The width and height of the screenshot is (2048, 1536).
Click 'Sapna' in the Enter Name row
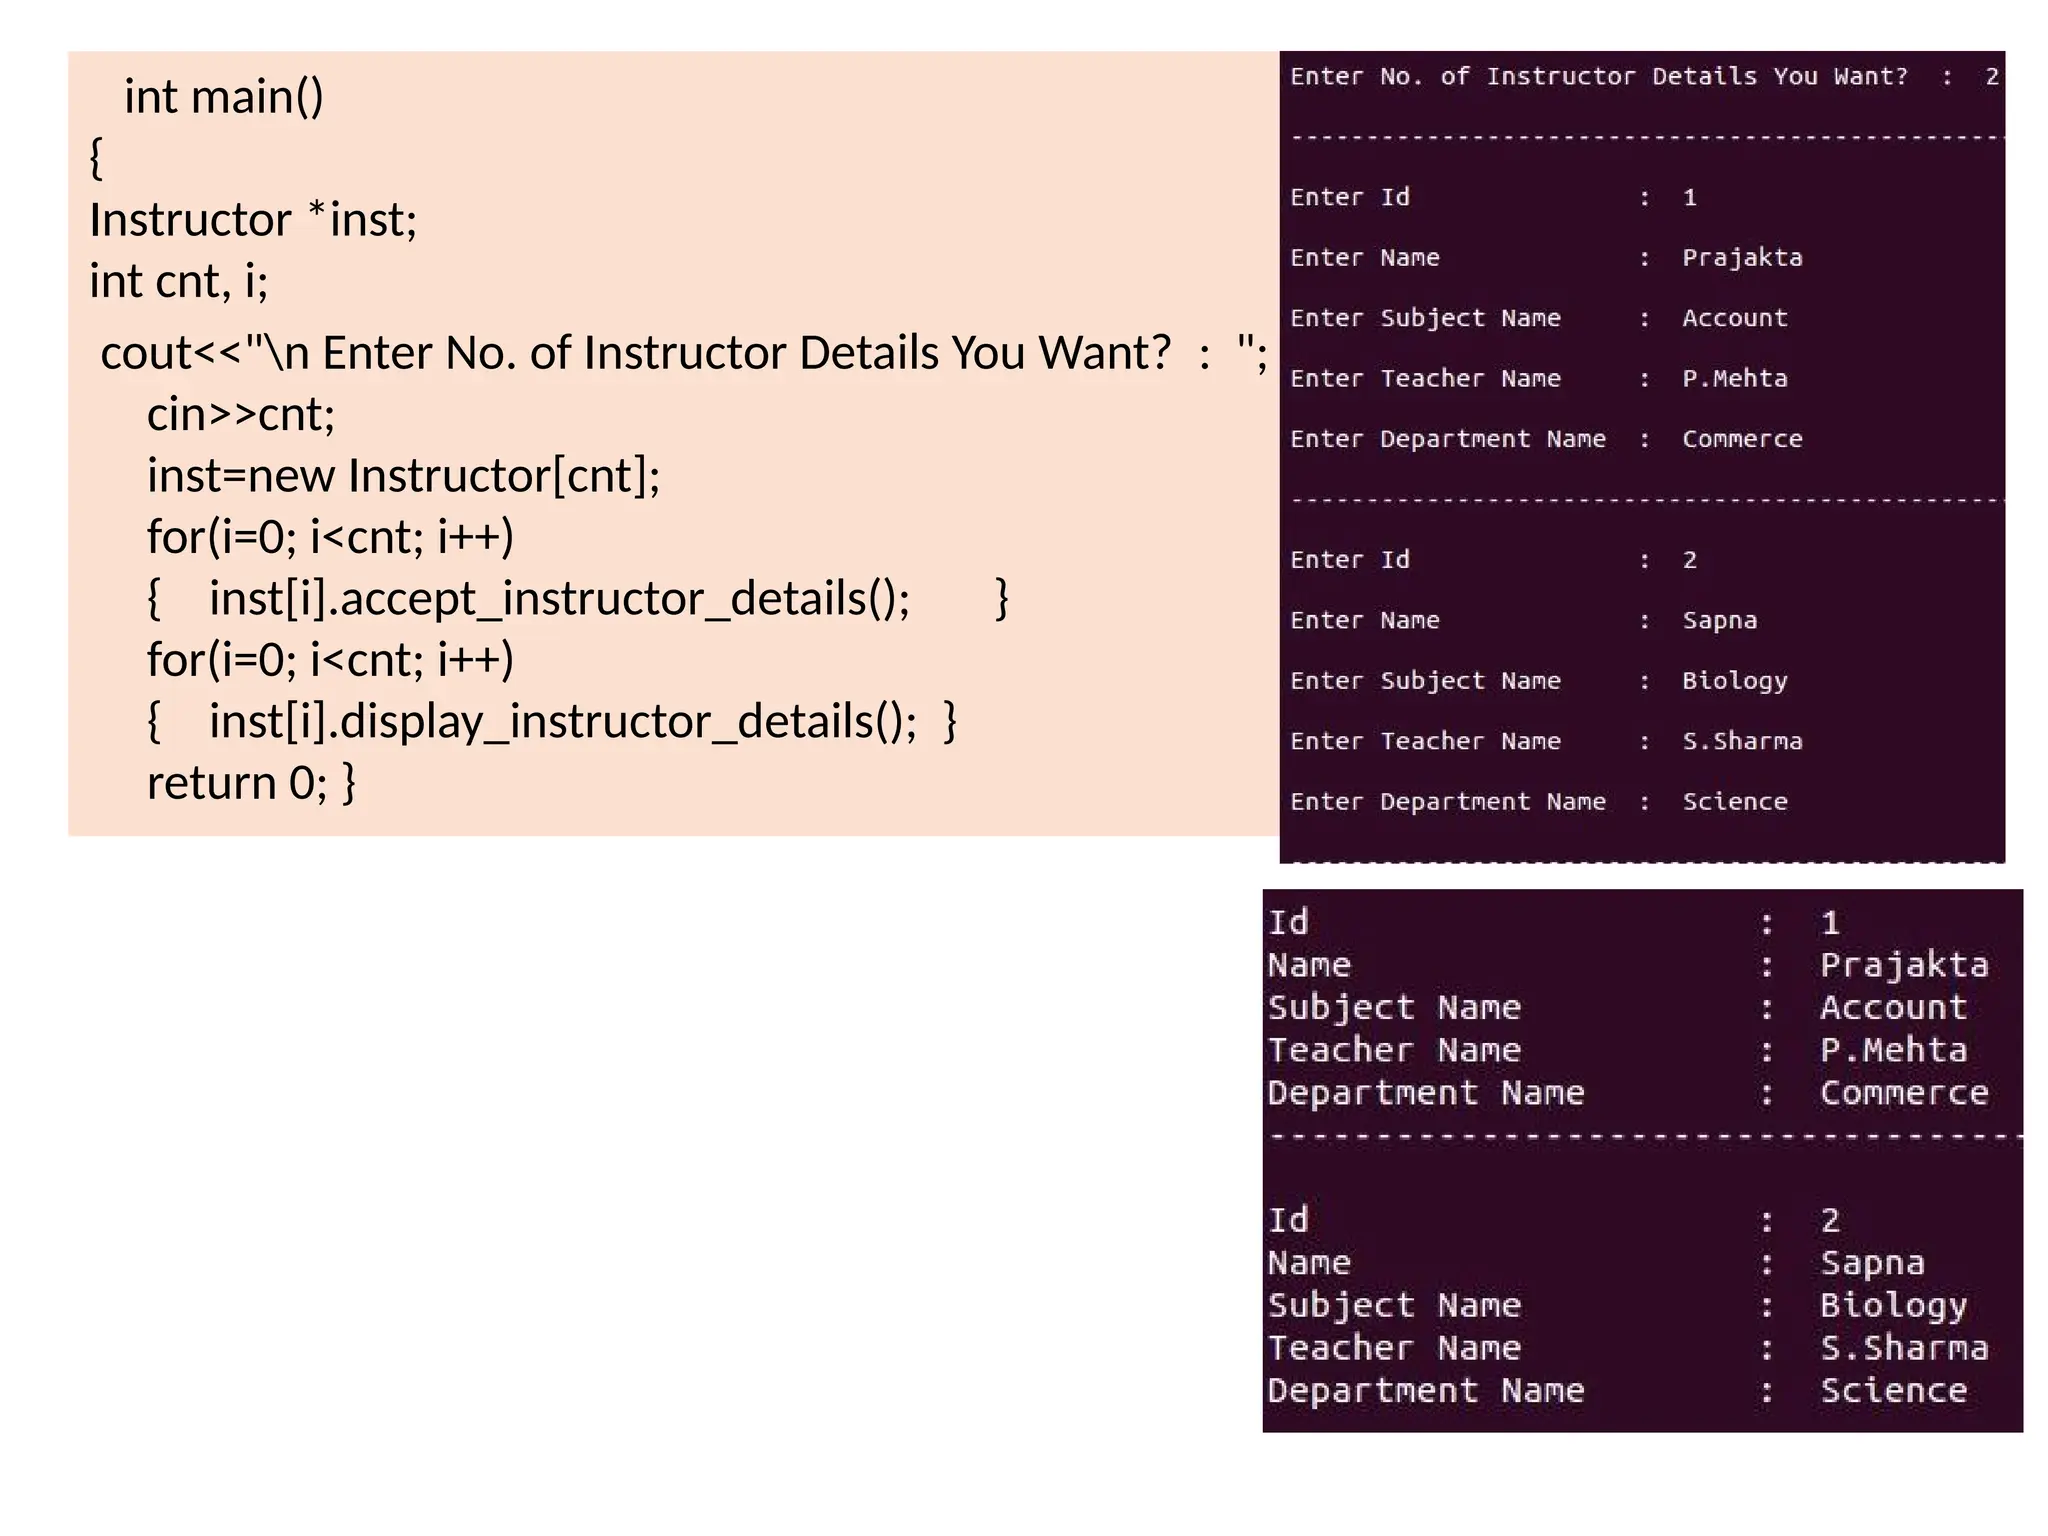1720,621
